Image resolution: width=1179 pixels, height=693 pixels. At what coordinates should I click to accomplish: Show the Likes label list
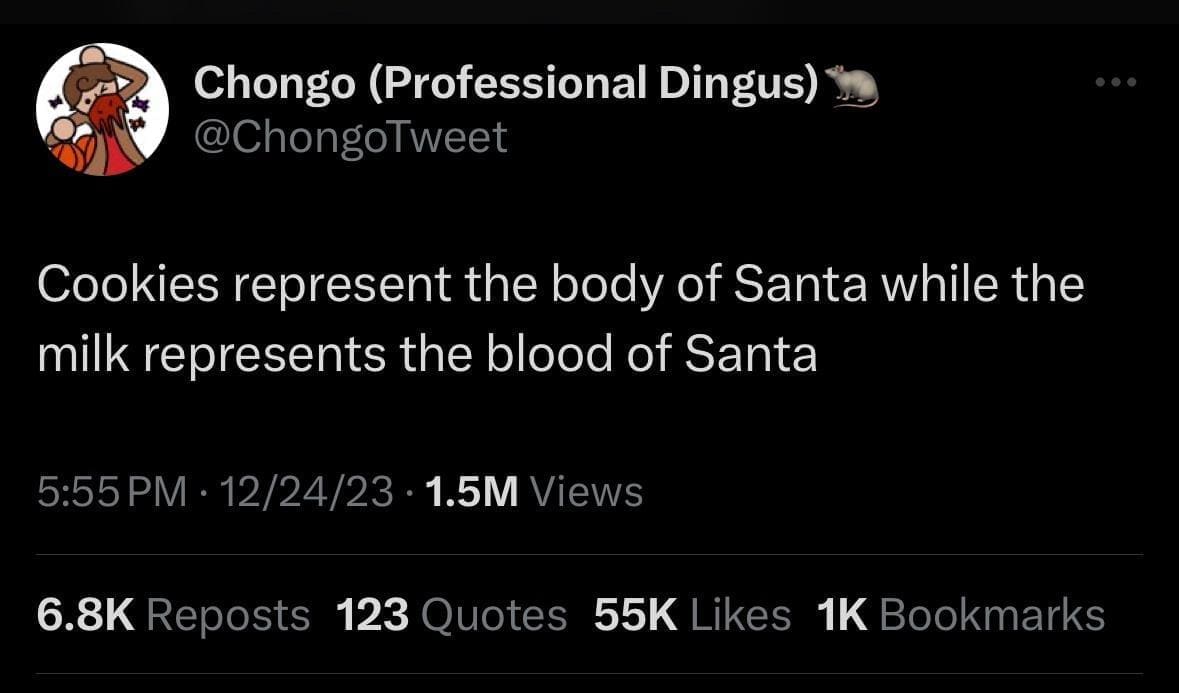pyautogui.click(x=740, y=615)
